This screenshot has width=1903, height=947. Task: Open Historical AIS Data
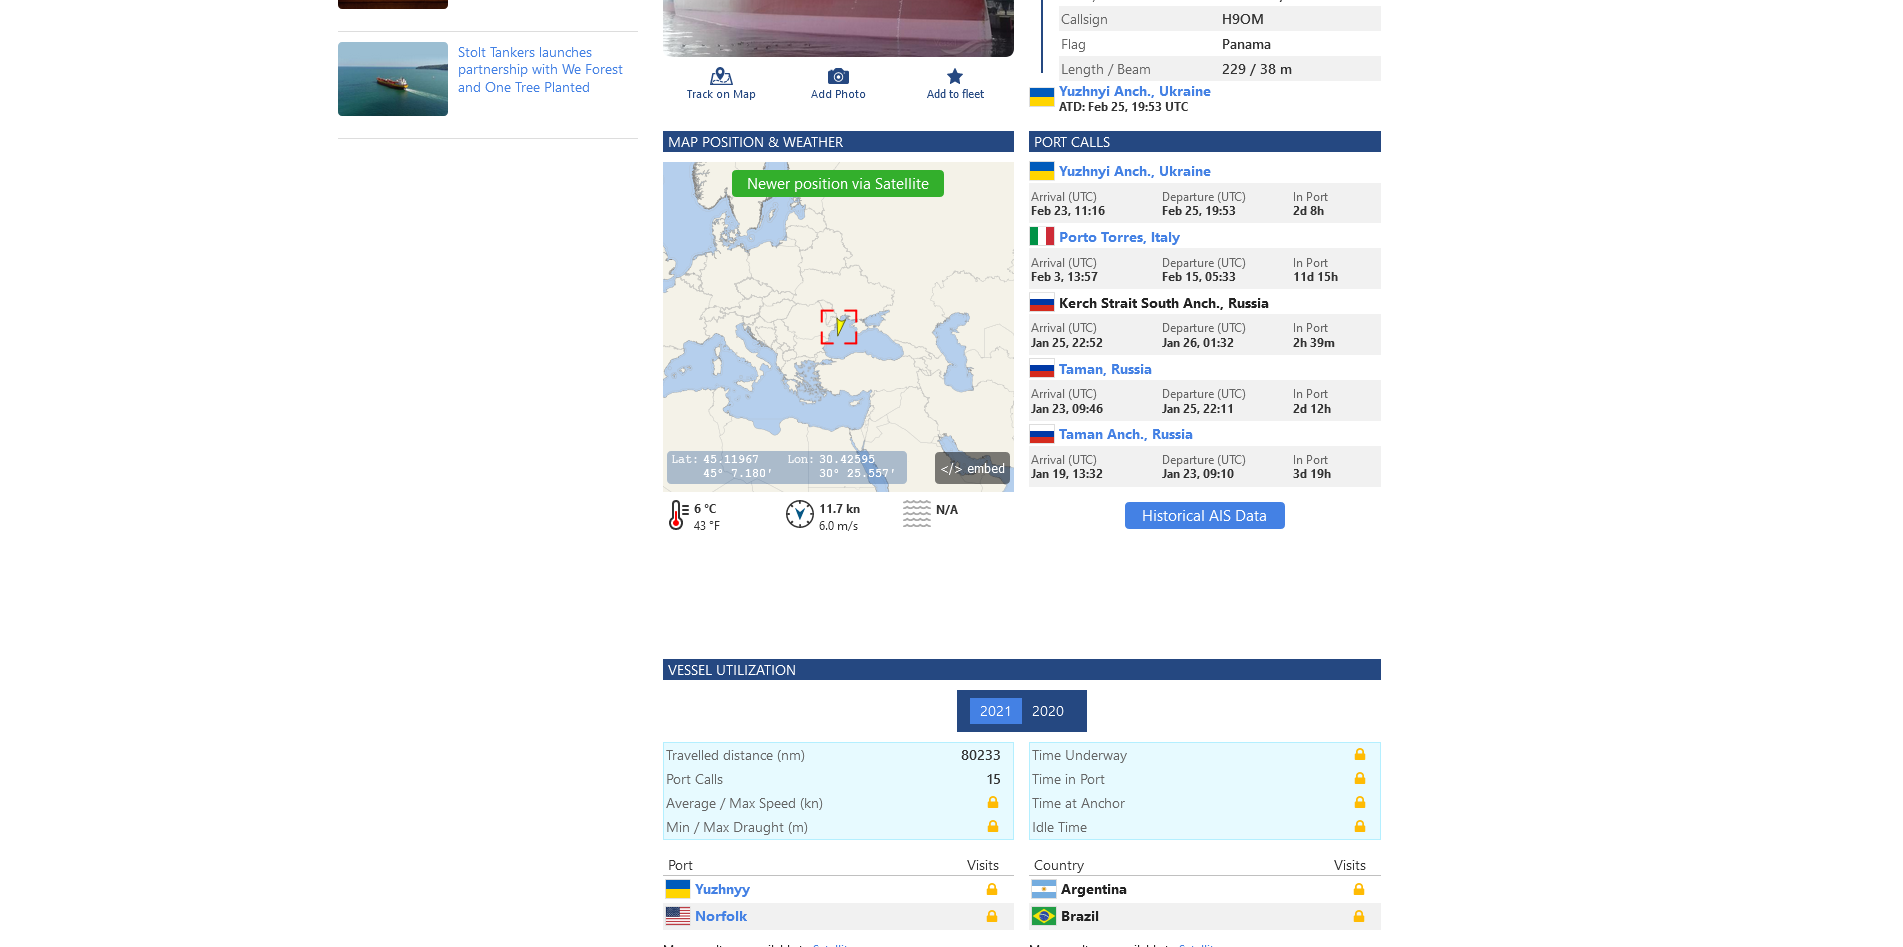[x=1204, y=516]
